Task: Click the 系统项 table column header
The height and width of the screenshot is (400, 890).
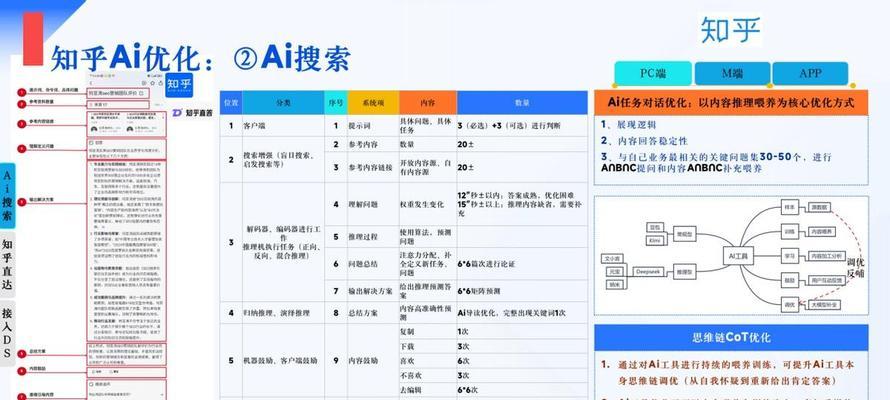Action: coord(373,103)
